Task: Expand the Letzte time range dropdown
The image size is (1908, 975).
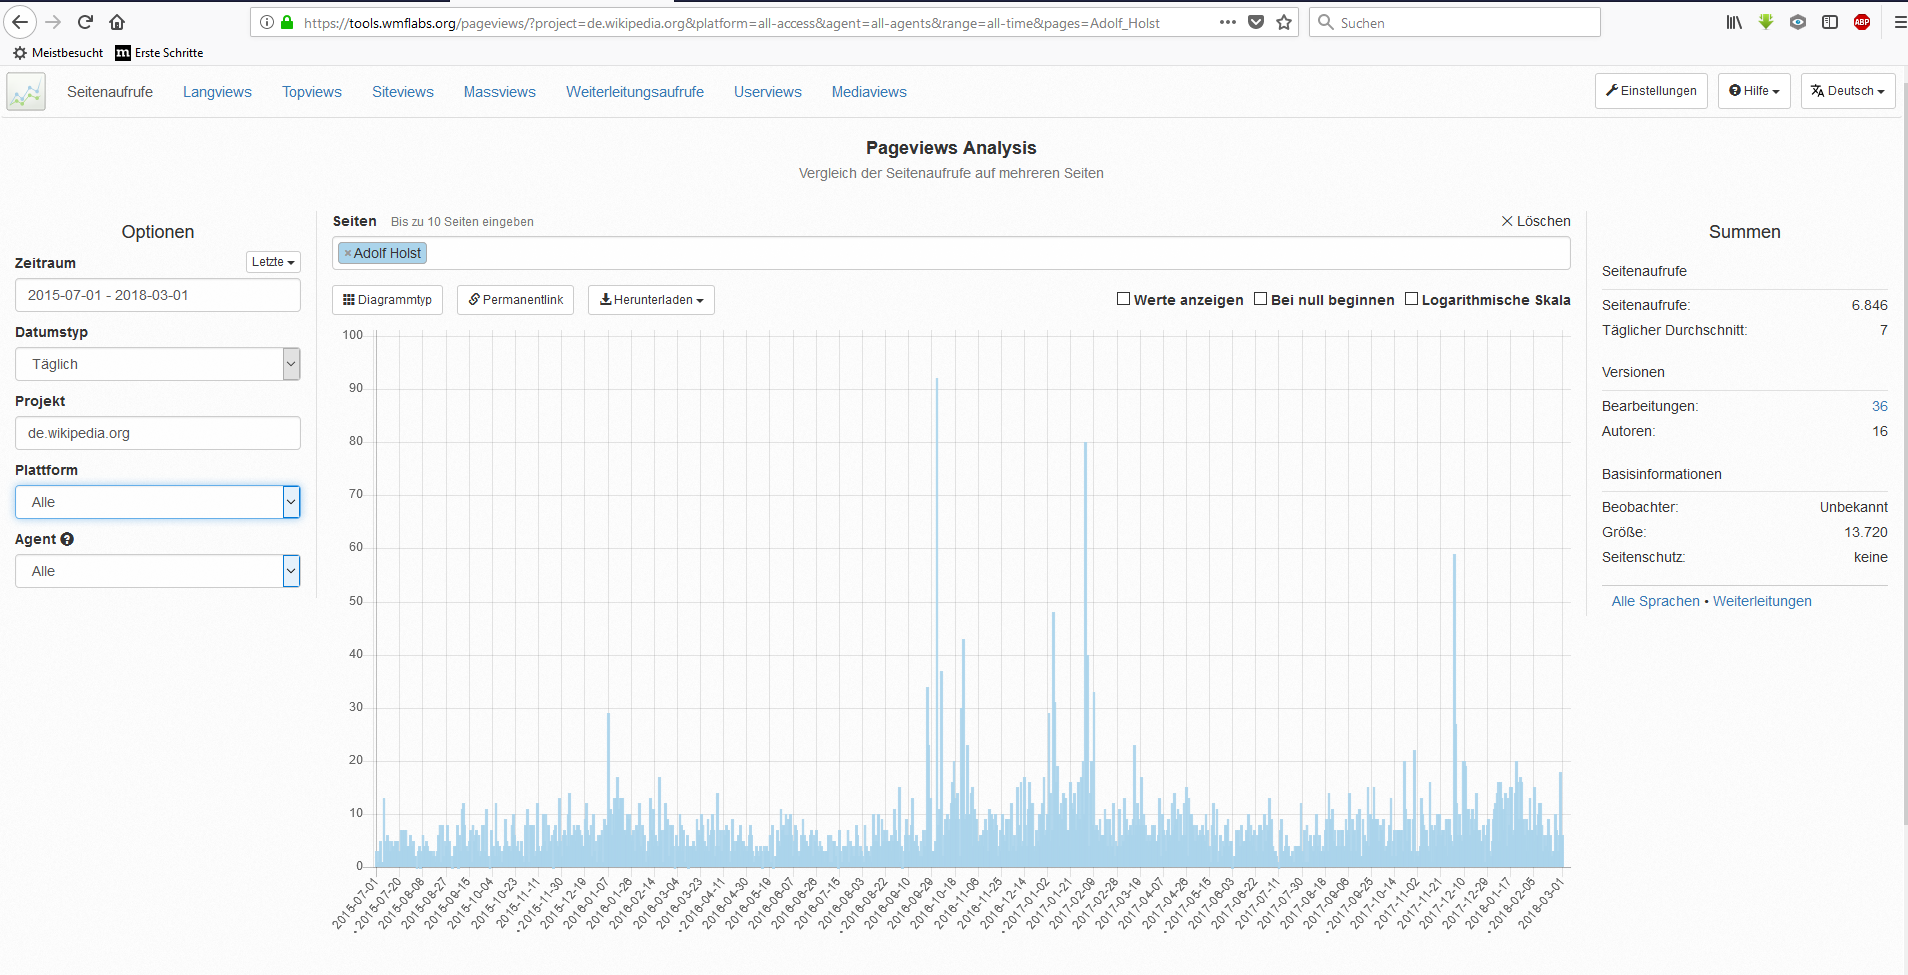Action: [x=272, y=262]
